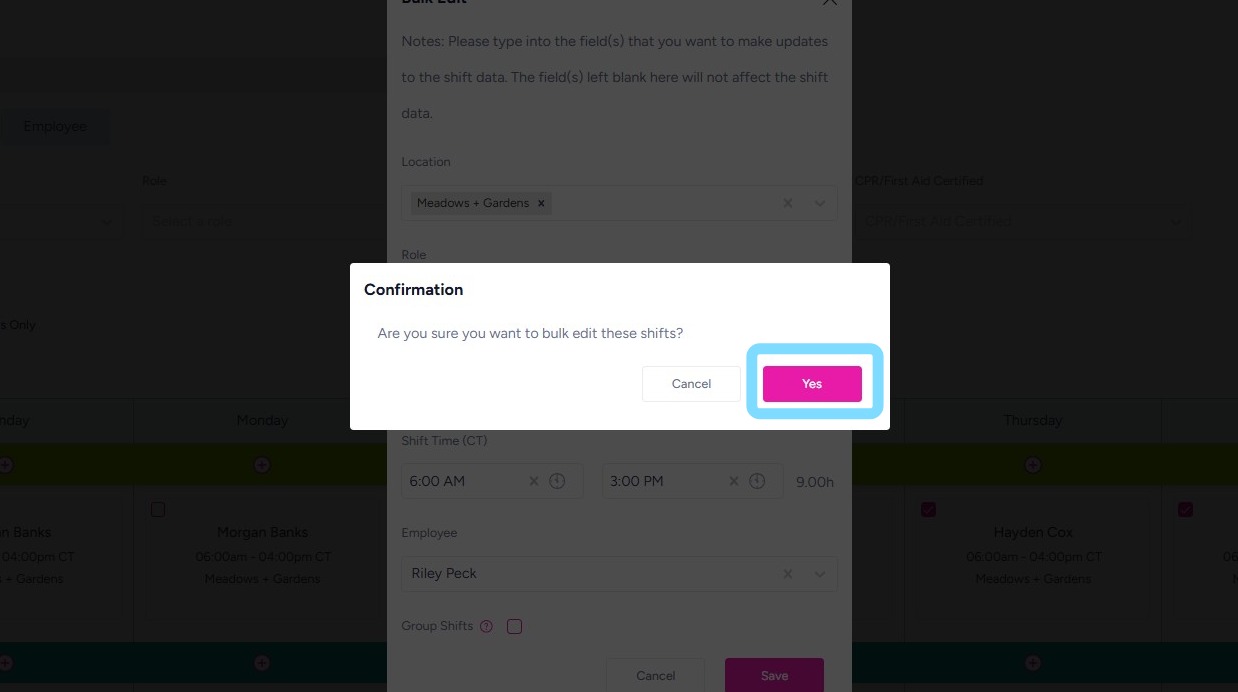Open clock picker for 3:00 PM end time
1238x692 pixels.
(x=757, y=481)
